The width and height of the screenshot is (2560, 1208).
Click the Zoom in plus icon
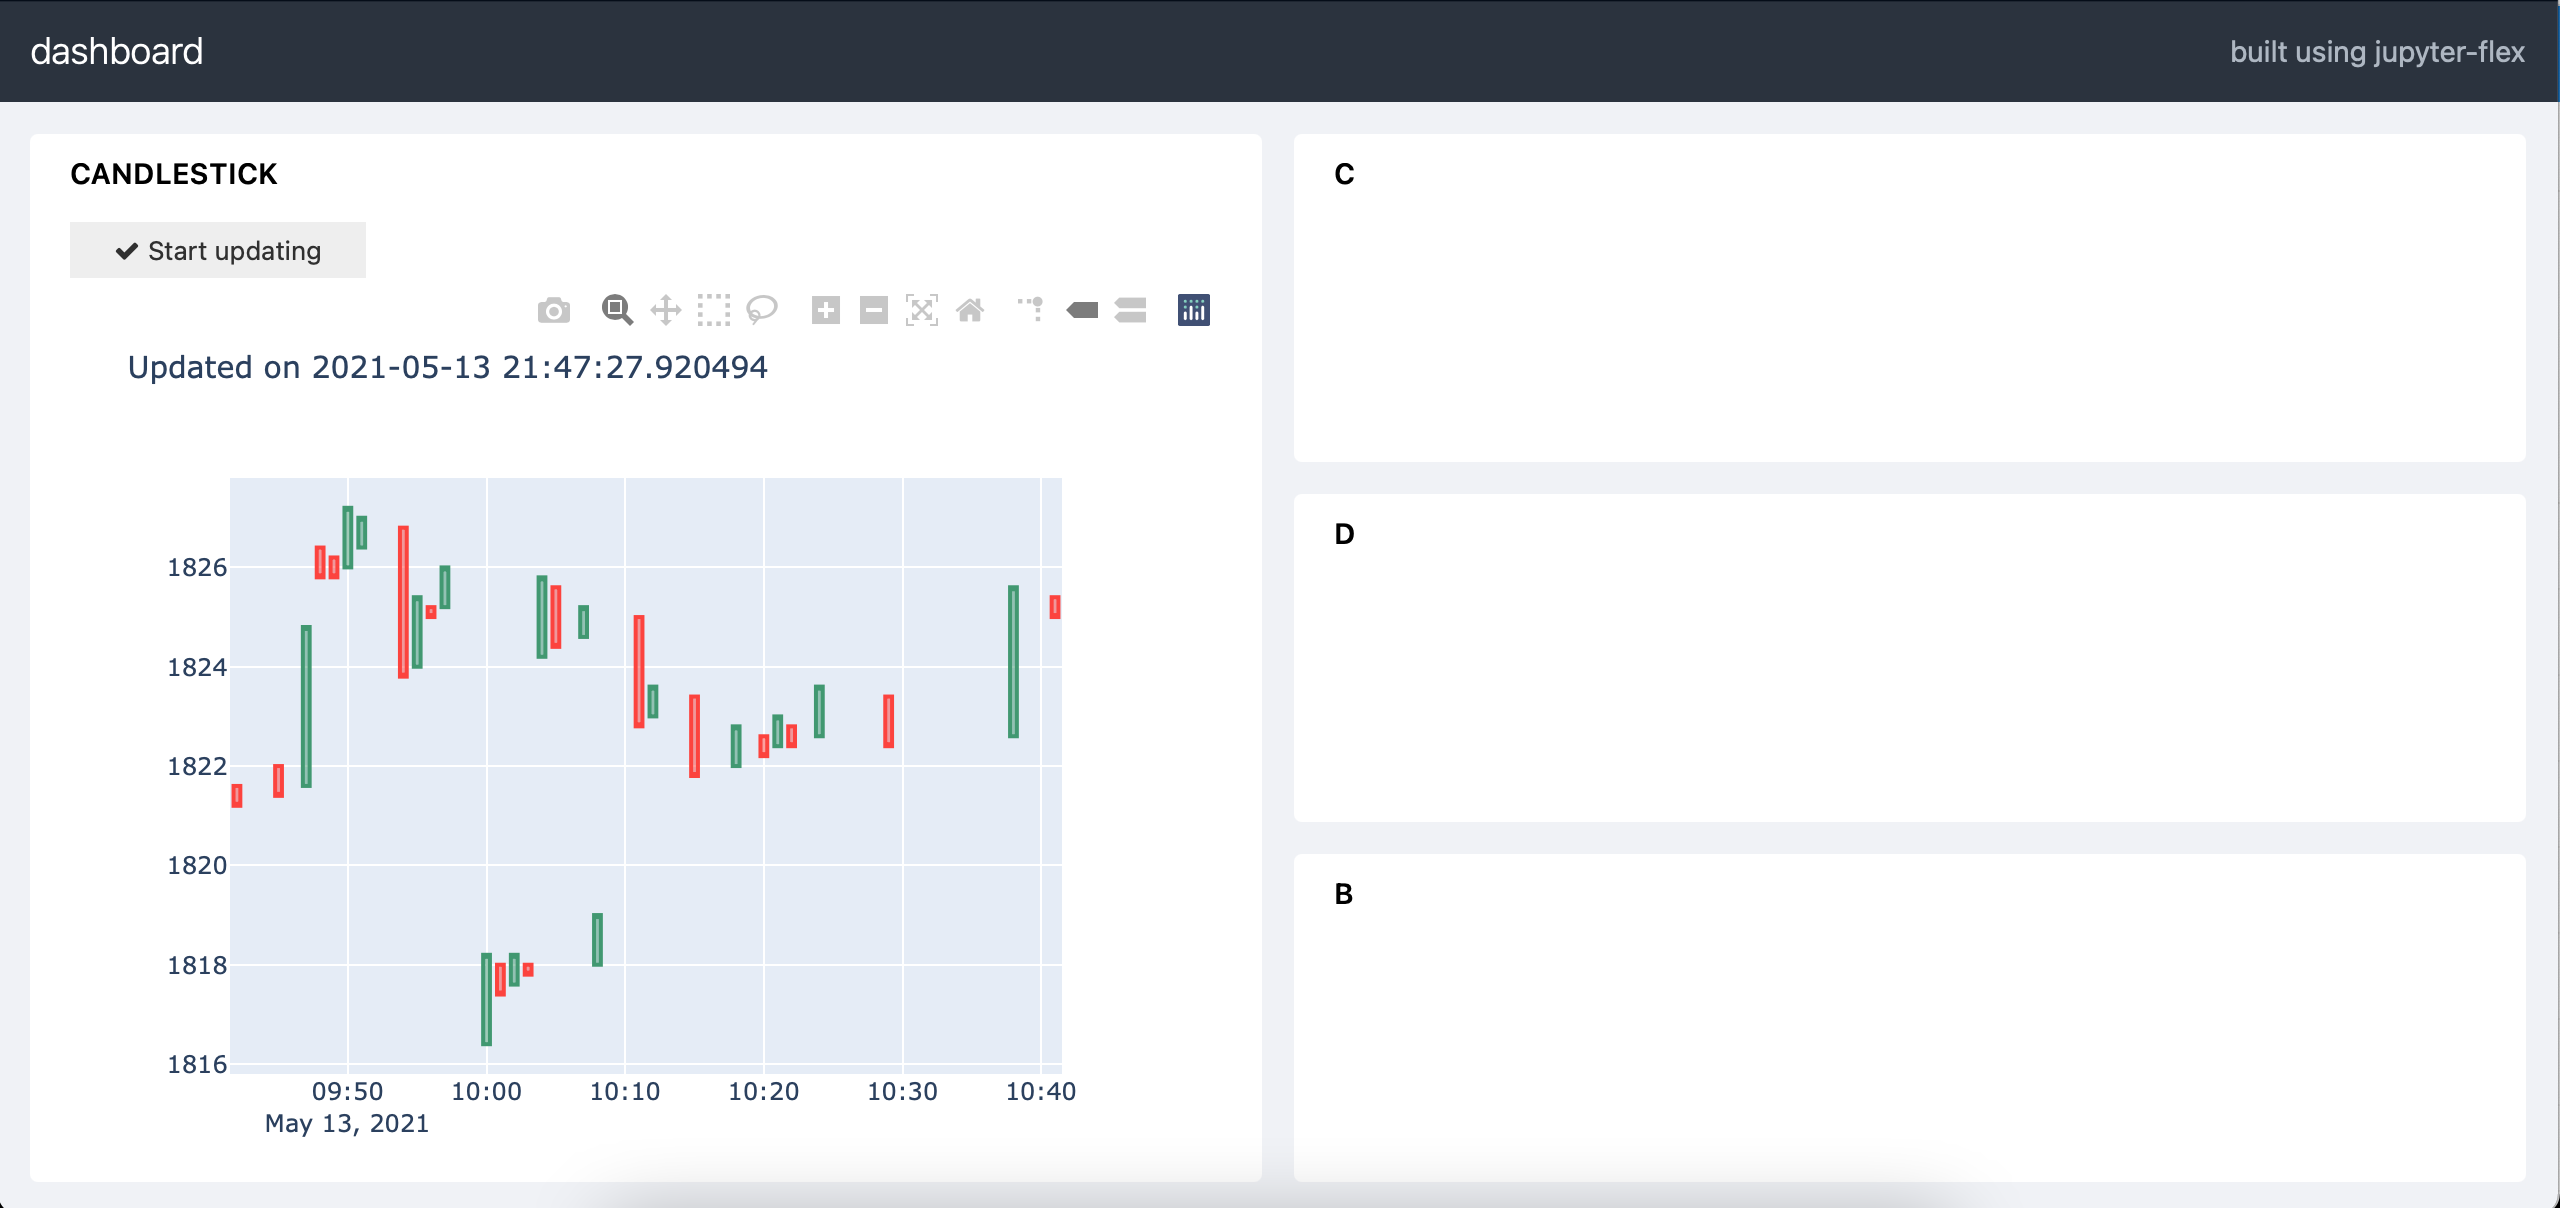826,310
